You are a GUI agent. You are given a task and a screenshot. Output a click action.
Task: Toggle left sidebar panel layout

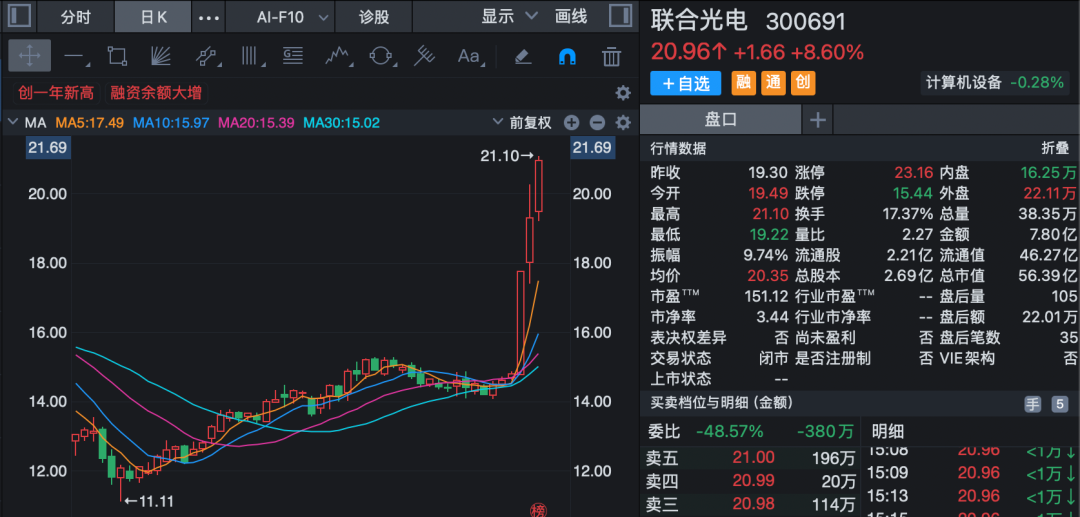tap(19, 17)
